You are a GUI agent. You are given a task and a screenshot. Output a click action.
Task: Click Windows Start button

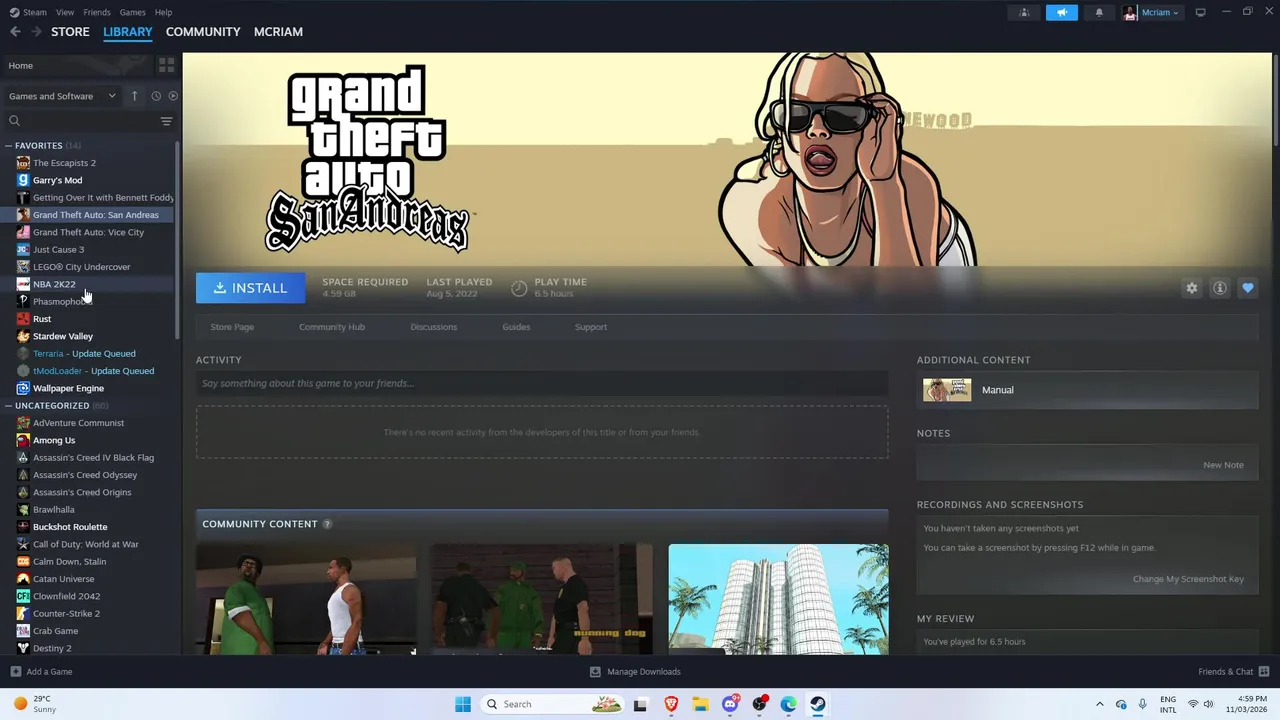[x=462, y=704]
